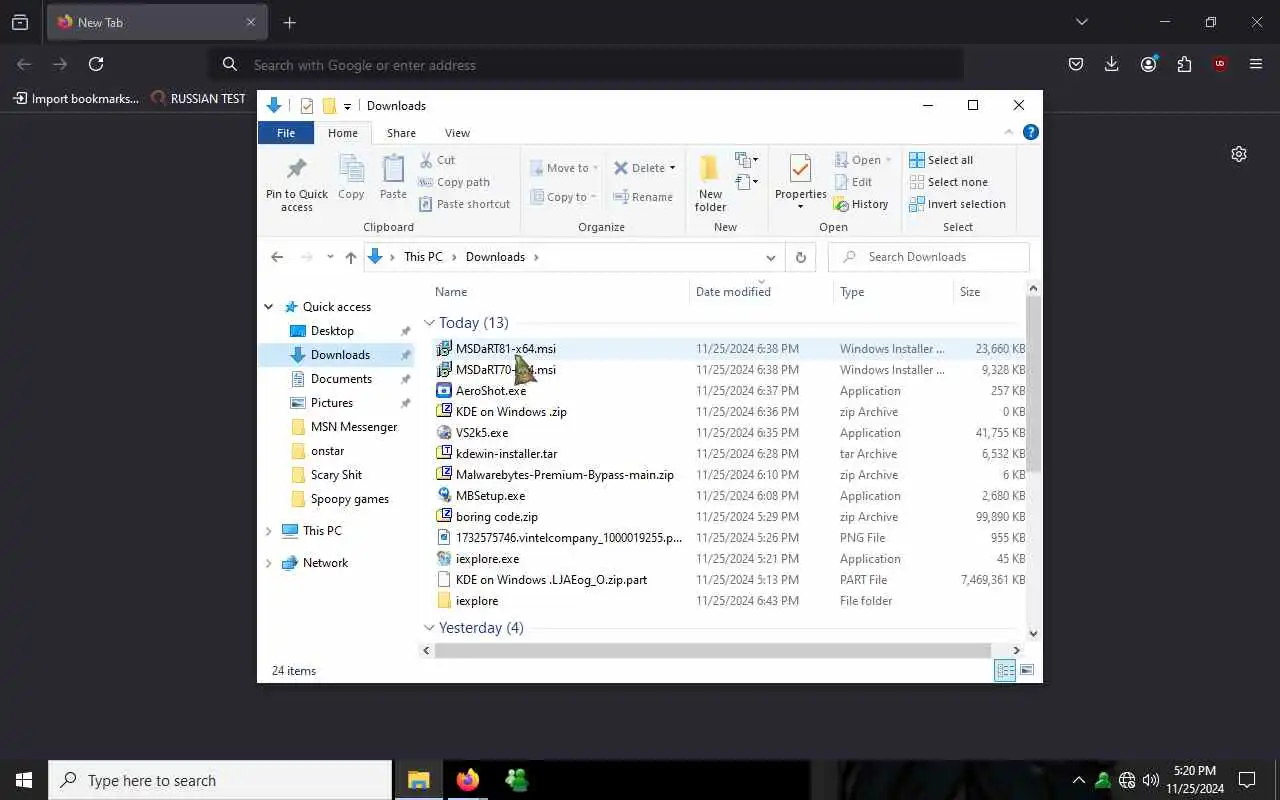Click the Search Downloads field

click(x=929, y=257)
